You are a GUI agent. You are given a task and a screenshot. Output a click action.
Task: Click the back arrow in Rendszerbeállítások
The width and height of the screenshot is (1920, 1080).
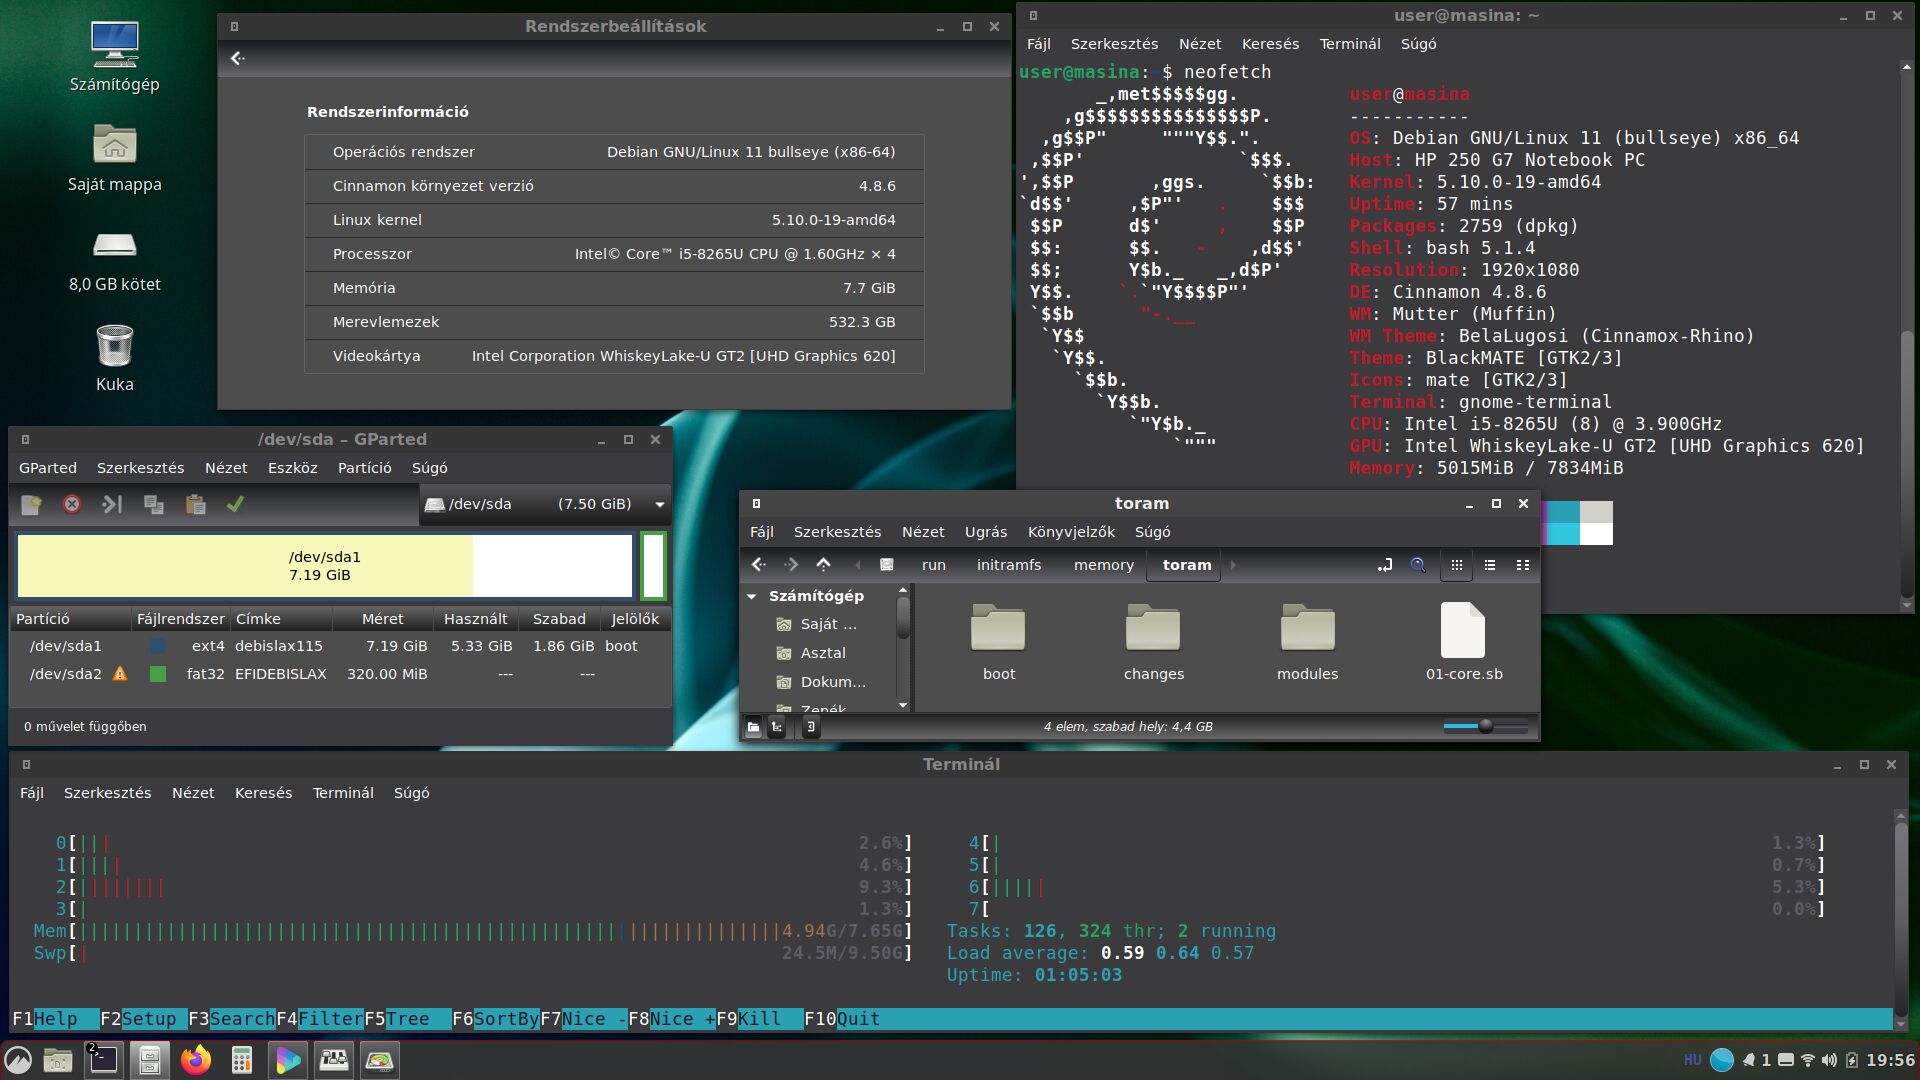237,58
